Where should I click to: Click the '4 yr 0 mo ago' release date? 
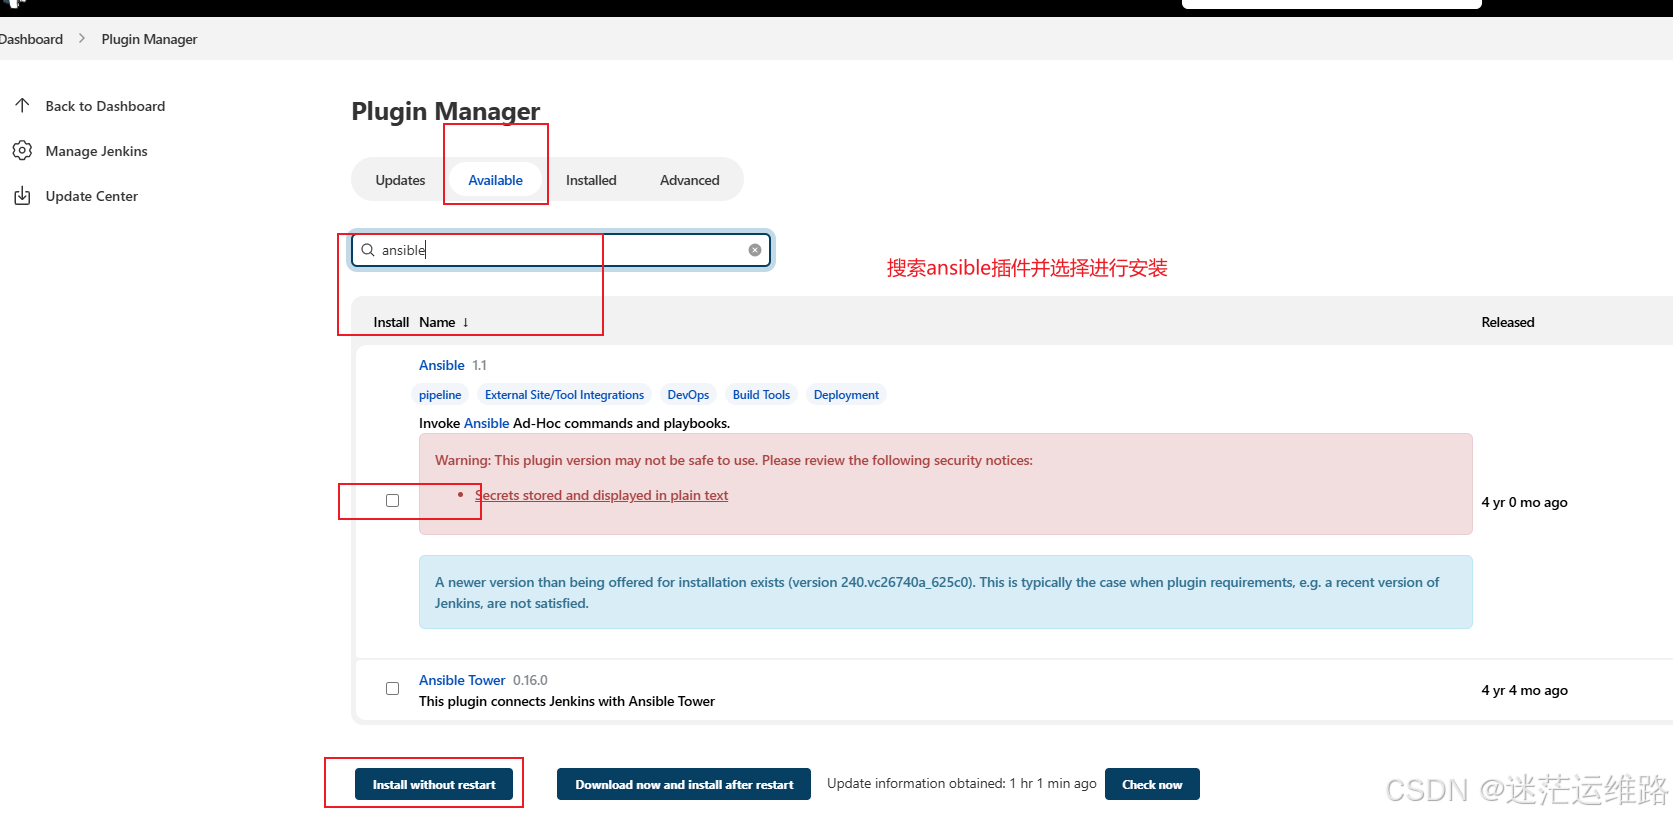1524,502
